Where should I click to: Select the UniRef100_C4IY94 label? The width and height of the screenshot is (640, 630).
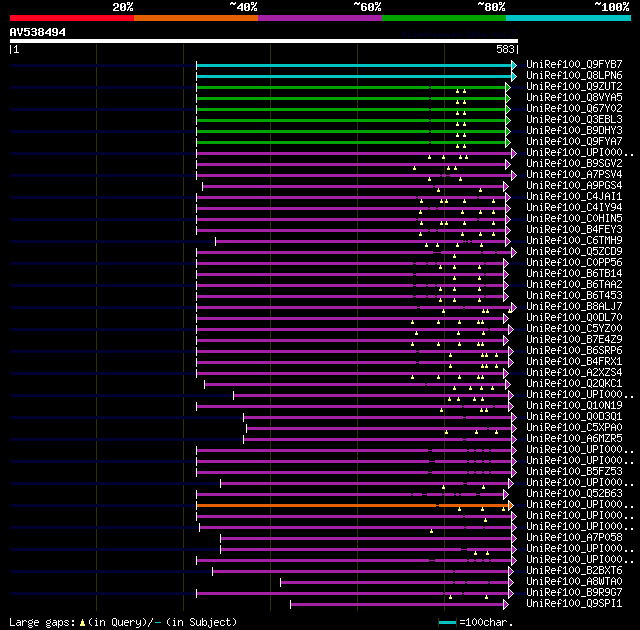(x=574, y=208)
